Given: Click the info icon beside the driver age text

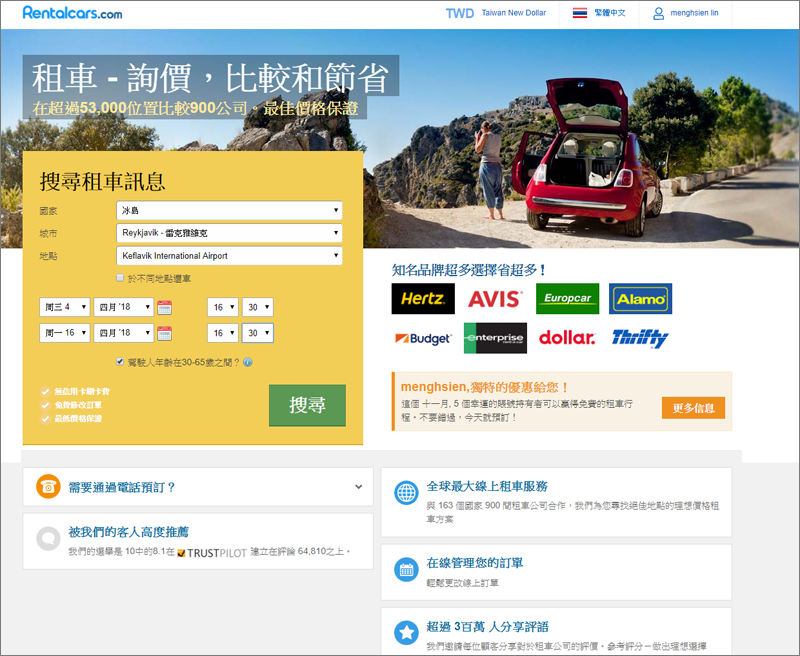Looking at the screenshot, I should [x=248, y=362].
